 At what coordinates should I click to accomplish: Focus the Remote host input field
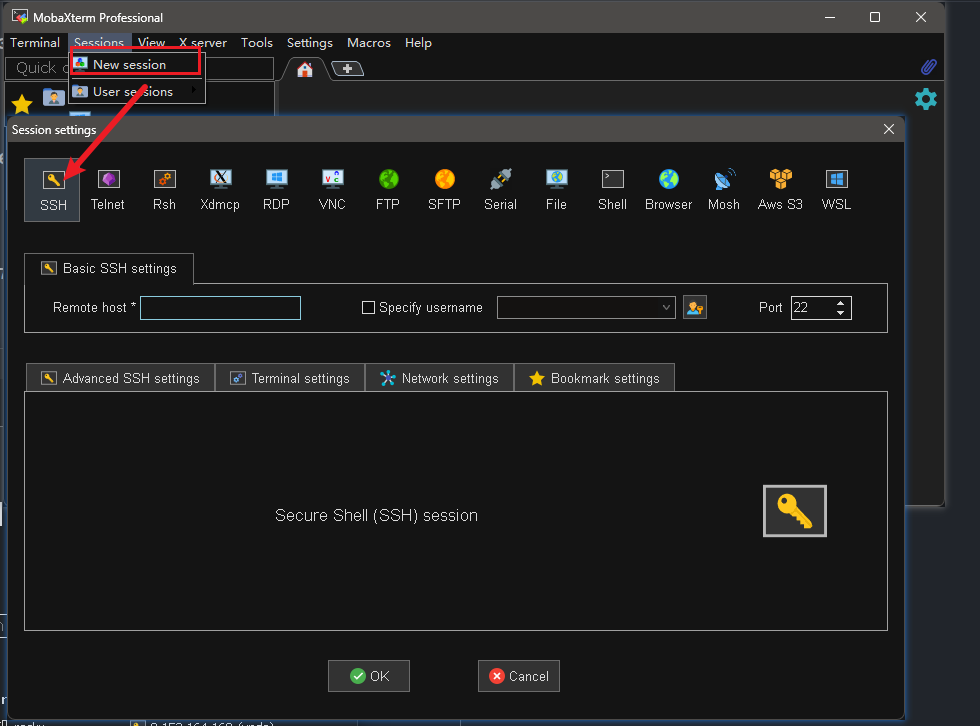[x=221, y=308]
